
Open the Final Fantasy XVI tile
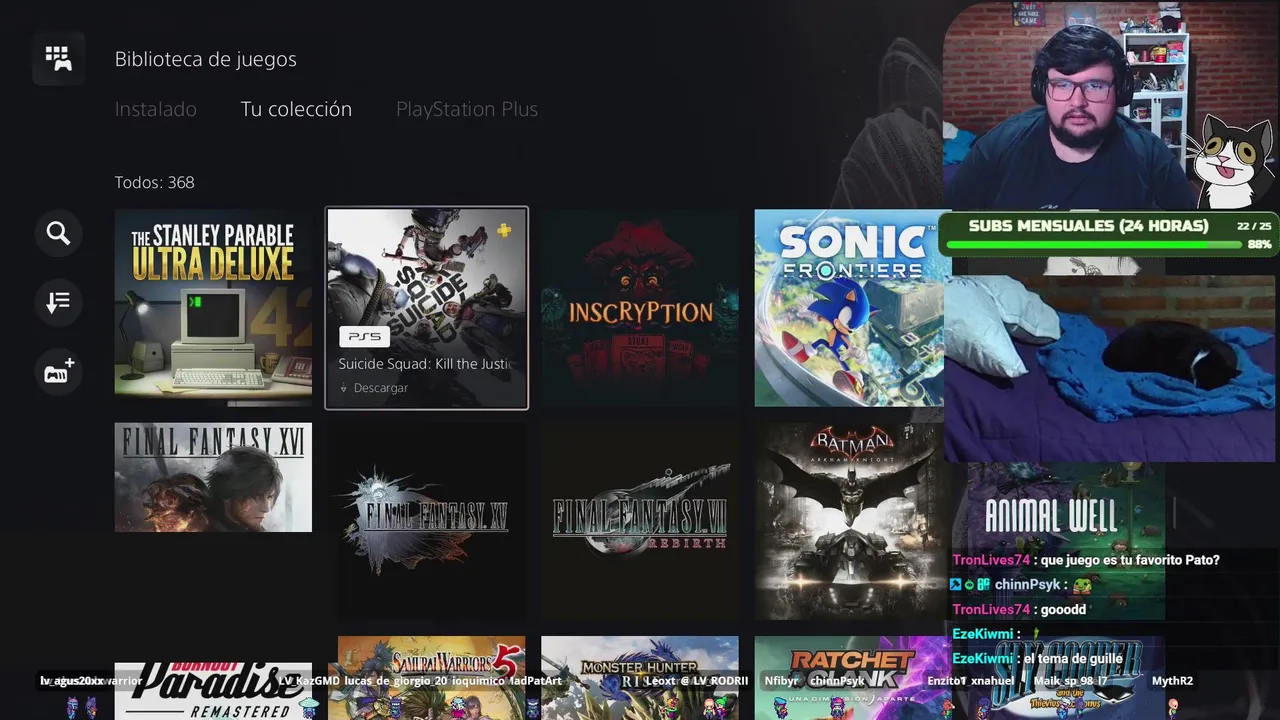tap(213, 477)
